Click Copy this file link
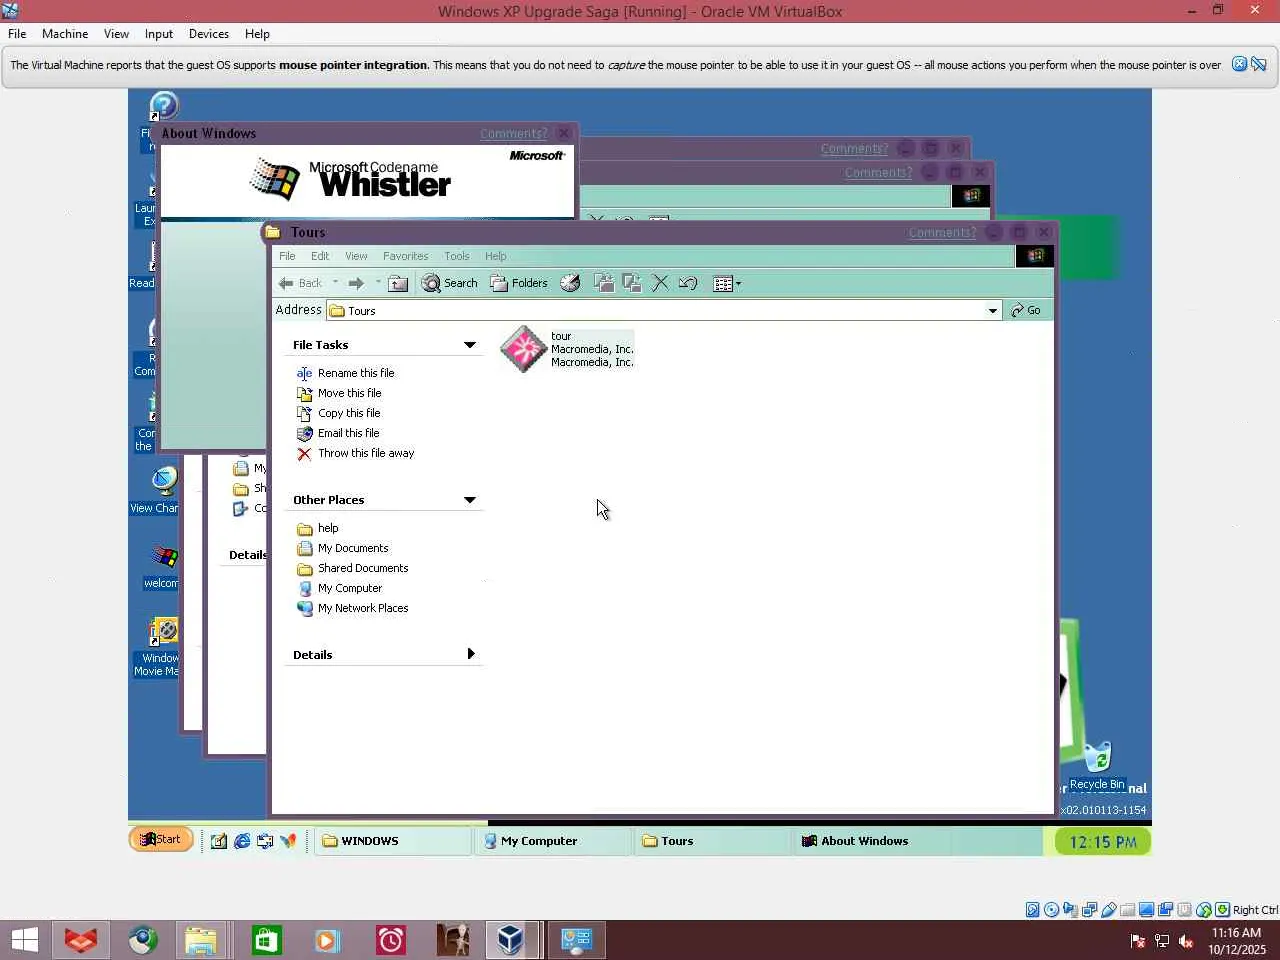 point(349,413)
